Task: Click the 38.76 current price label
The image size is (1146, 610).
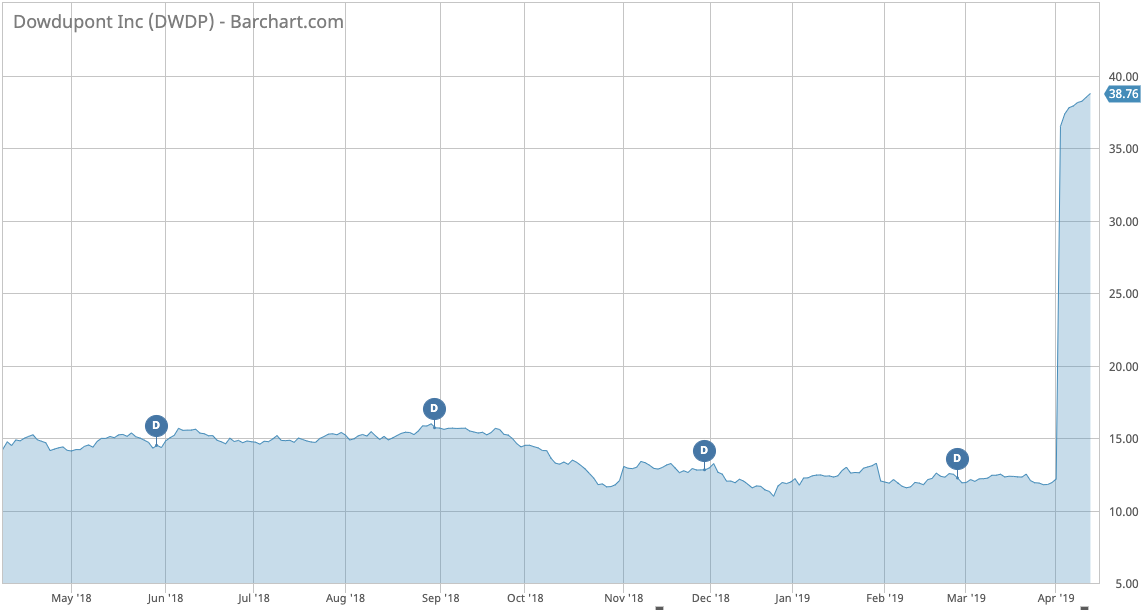Action: [x=1122, y=94]
